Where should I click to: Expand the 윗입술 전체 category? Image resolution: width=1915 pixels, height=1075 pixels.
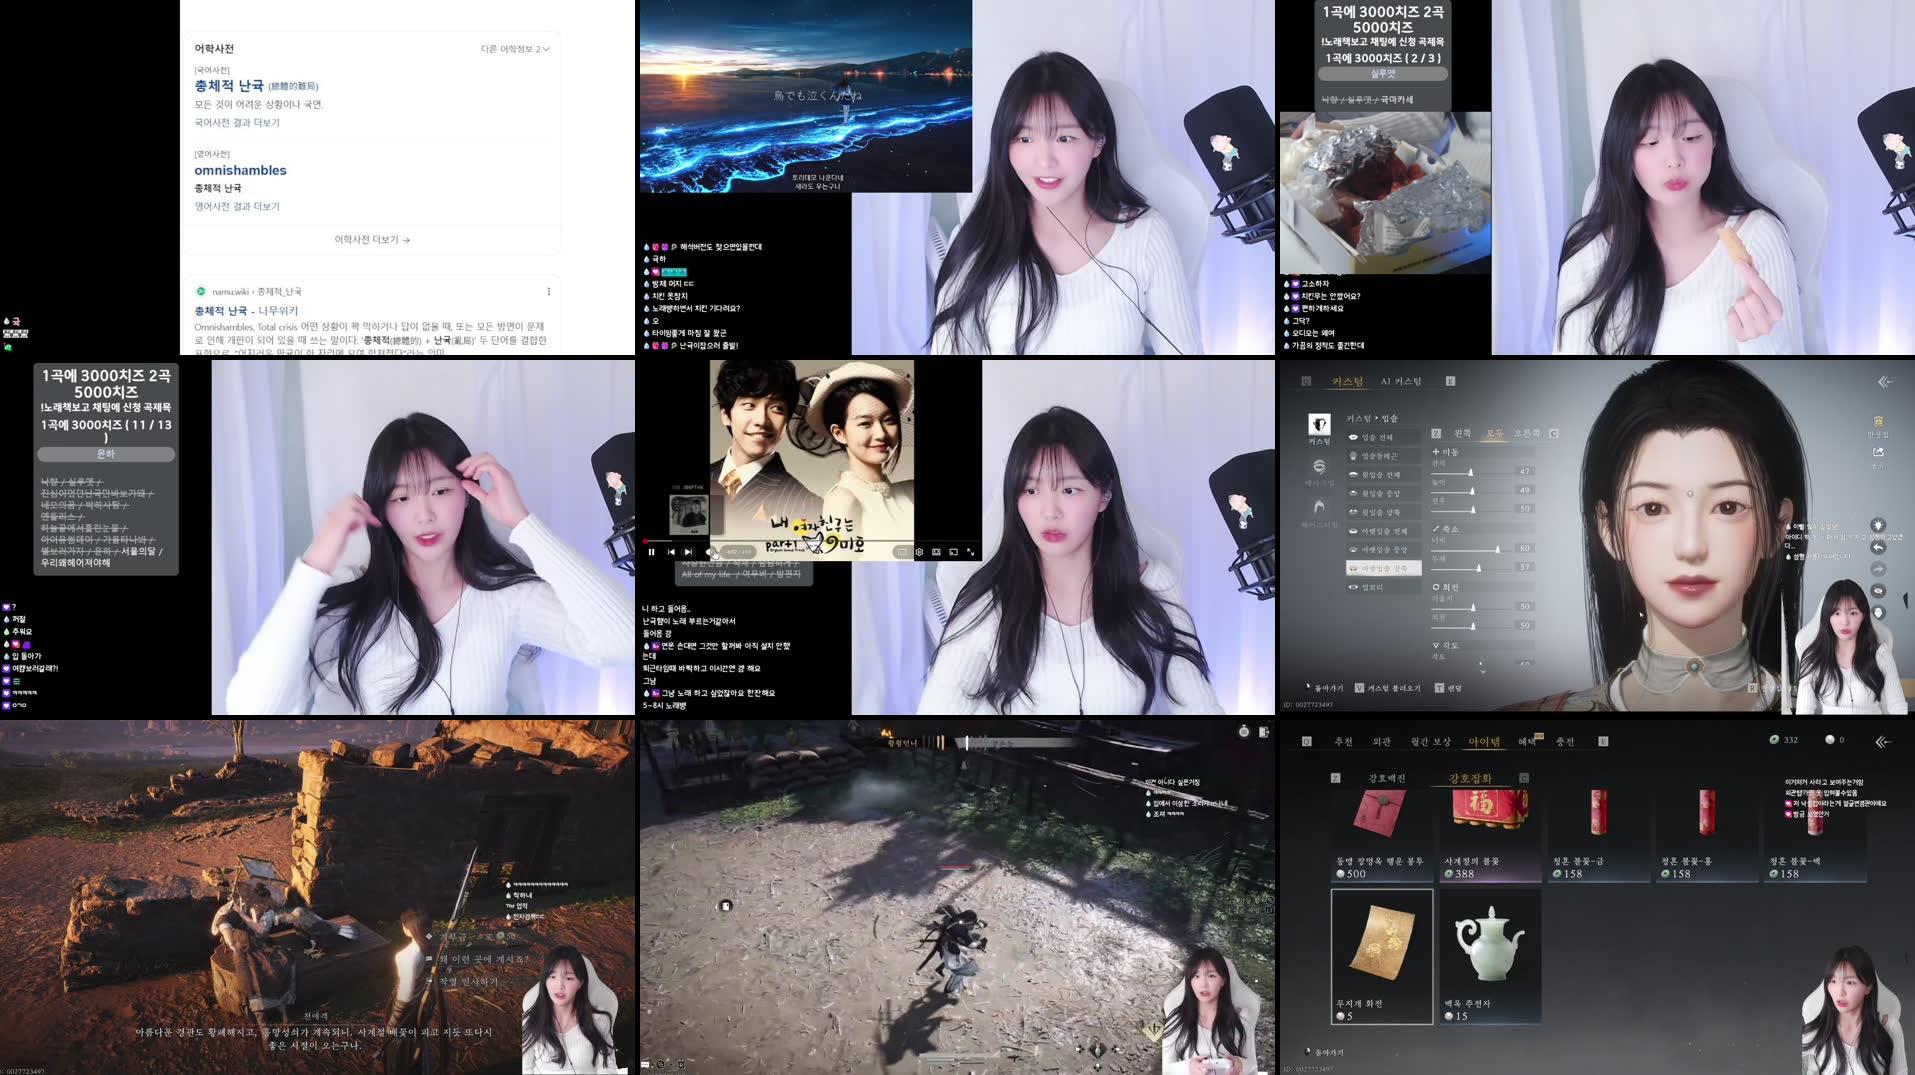tap(1382, 475)
